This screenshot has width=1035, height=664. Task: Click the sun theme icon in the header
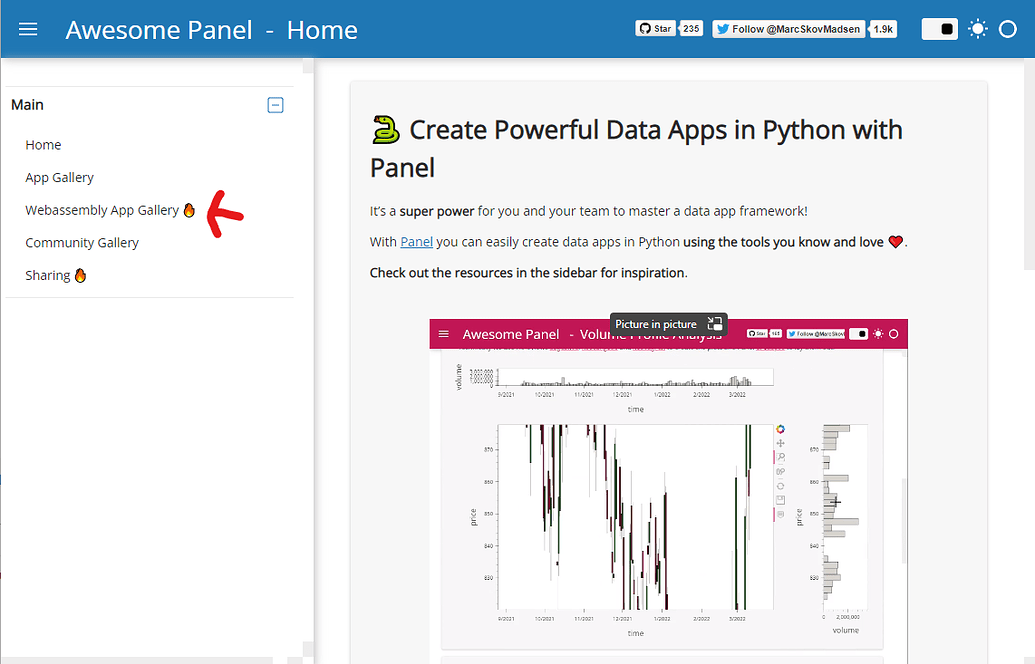pyautogui.click(x=977, y=29)
